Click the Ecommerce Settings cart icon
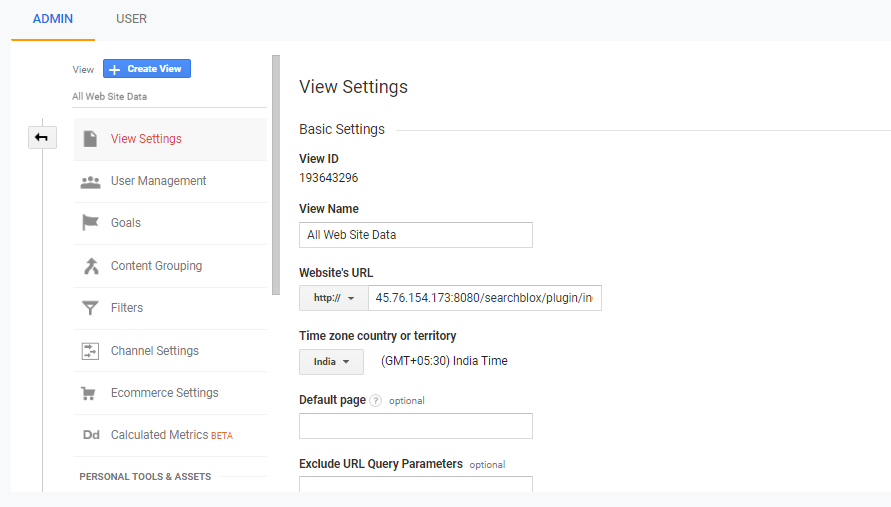891x507 pixels. [91, 393]
